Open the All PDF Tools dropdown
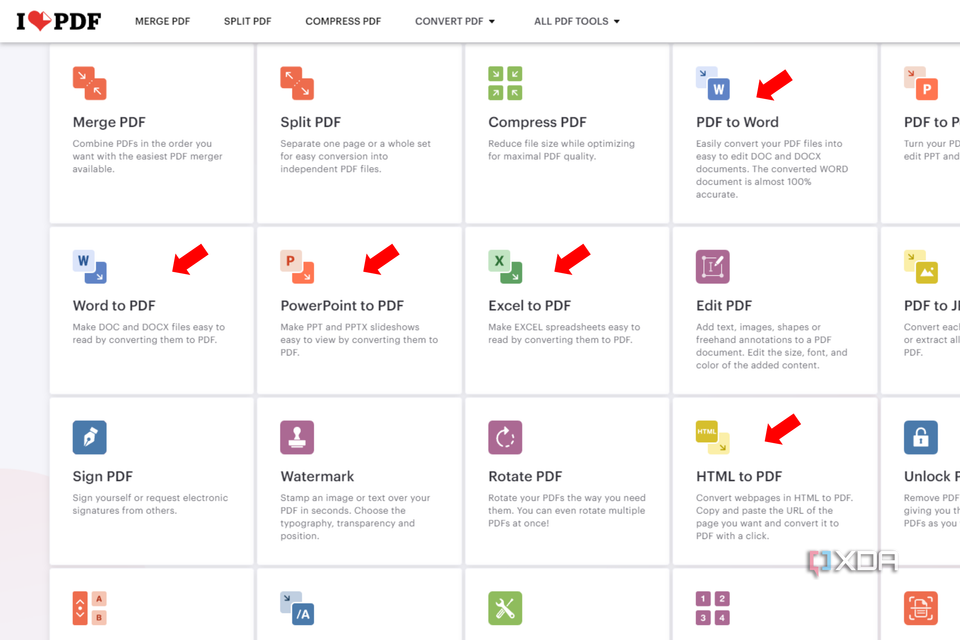Screen dimensions: 960x640 pyautogui.click(x=577, y=21)
